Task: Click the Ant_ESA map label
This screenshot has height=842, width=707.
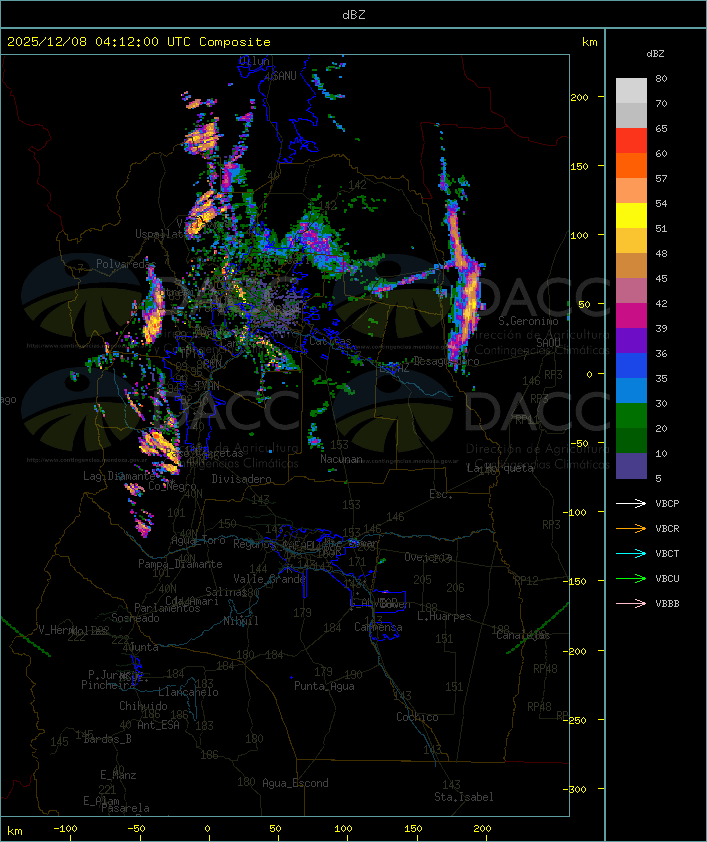Action: (158, 725)
